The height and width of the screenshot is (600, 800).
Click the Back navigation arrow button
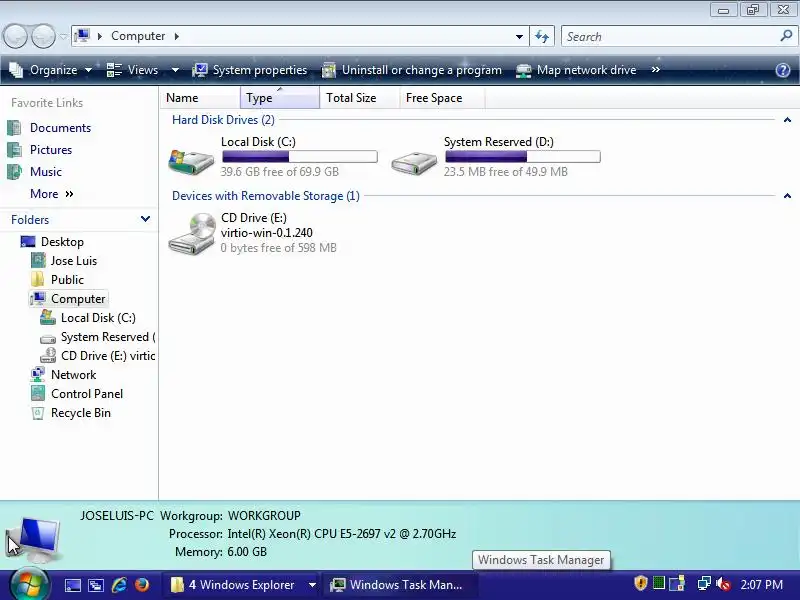(15, 36)
